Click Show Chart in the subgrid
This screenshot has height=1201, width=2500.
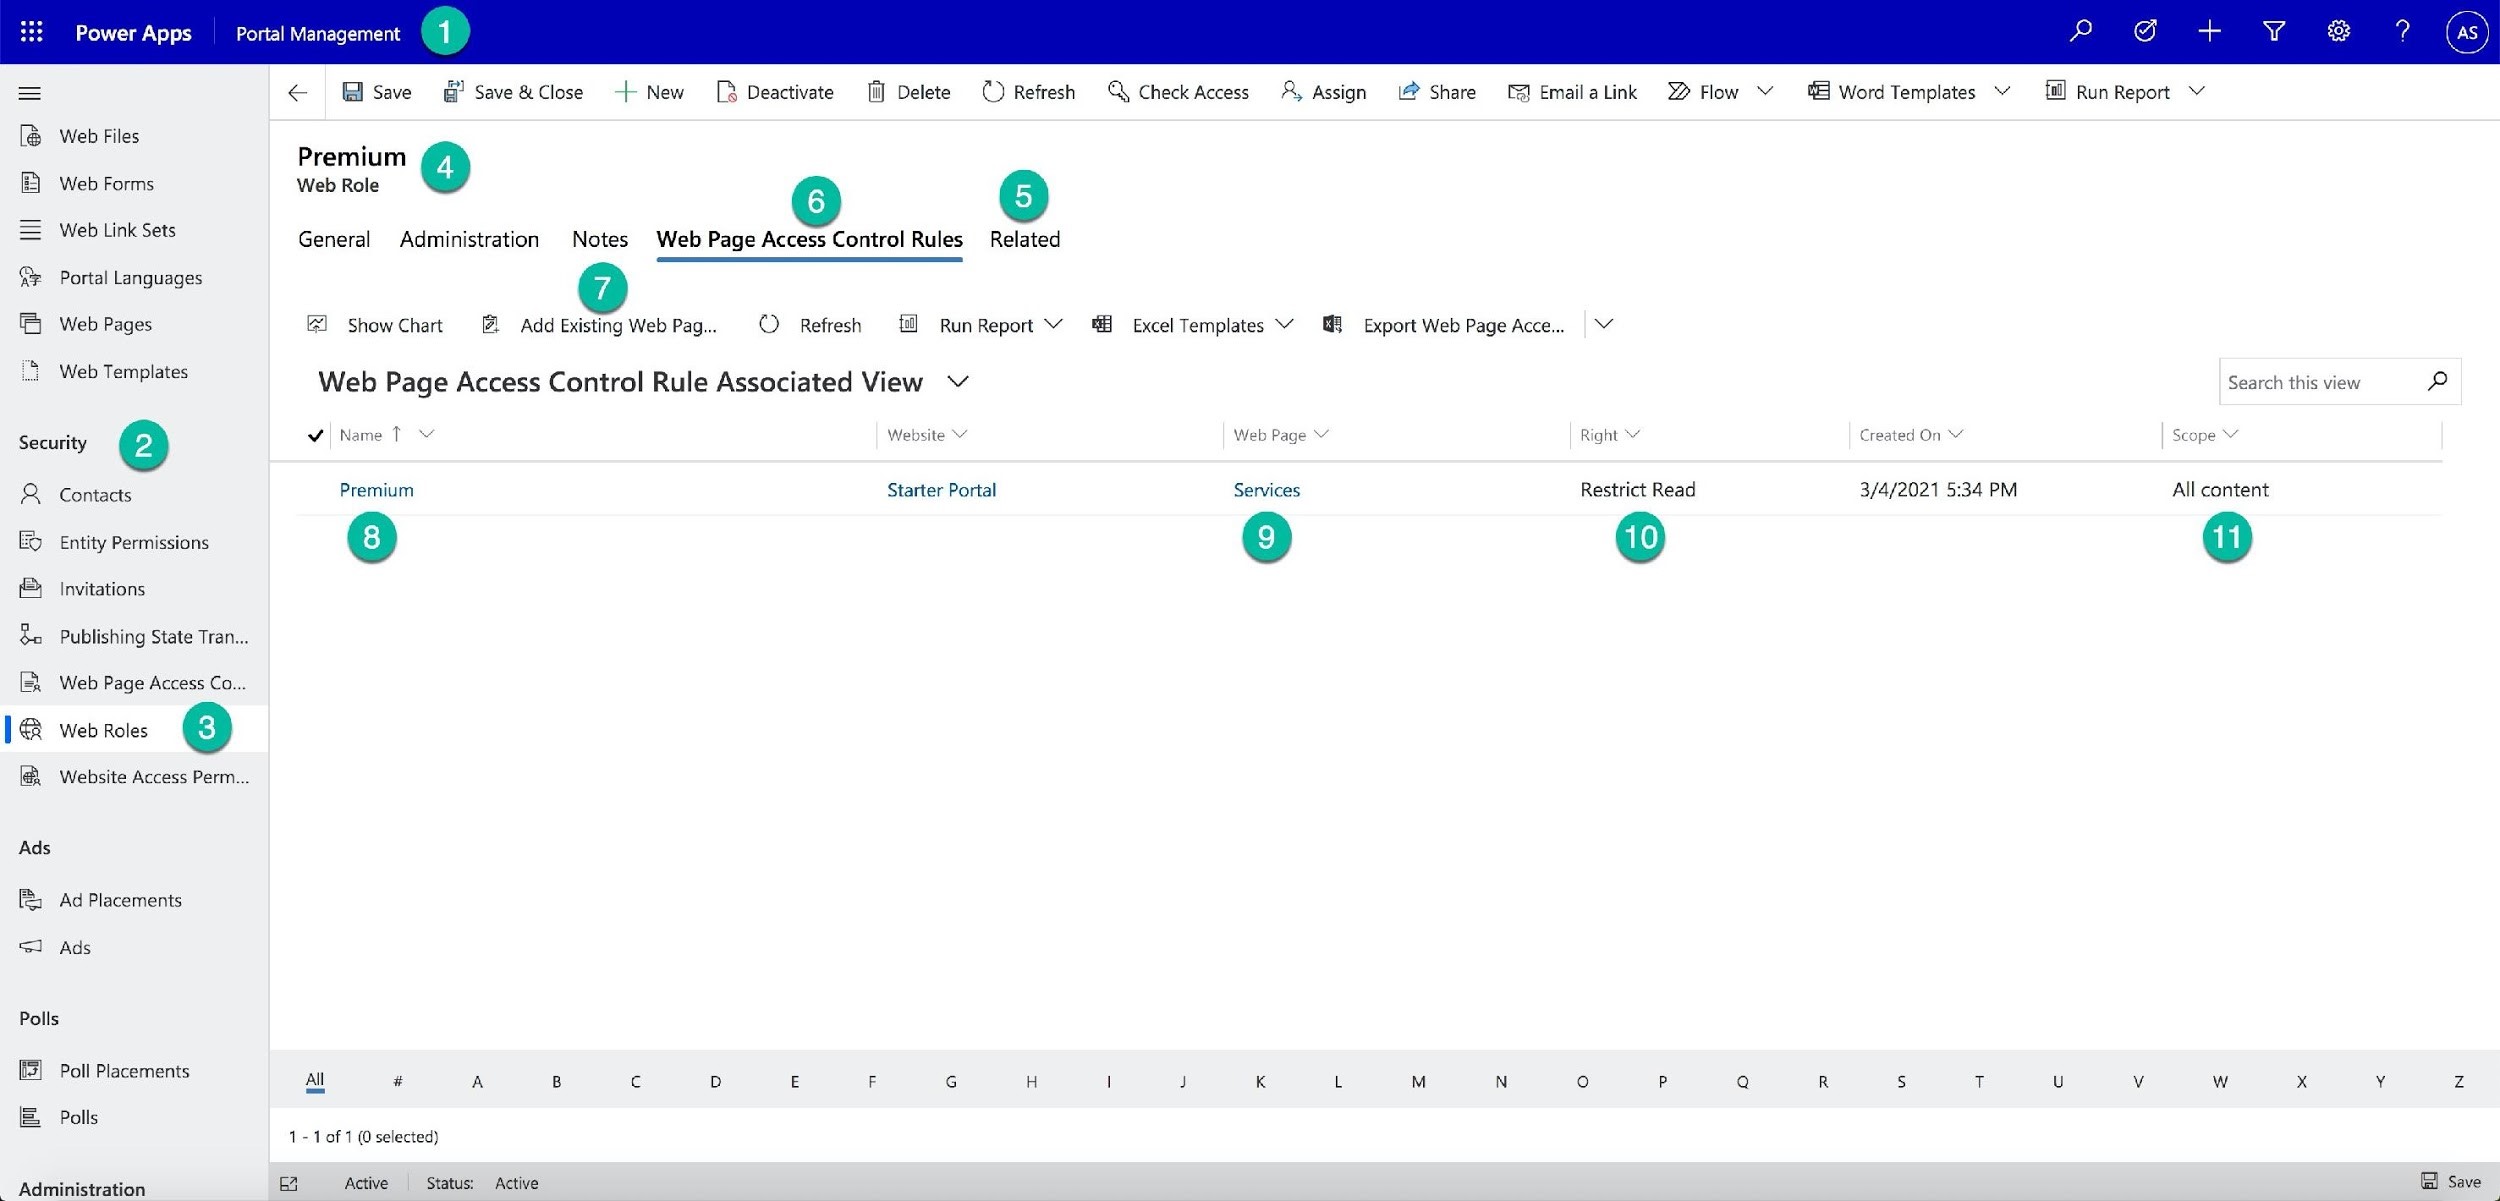point(375,325)
